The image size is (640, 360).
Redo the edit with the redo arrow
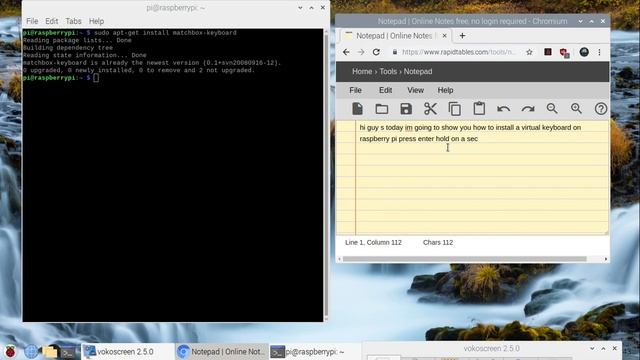(x=528, y=109)
